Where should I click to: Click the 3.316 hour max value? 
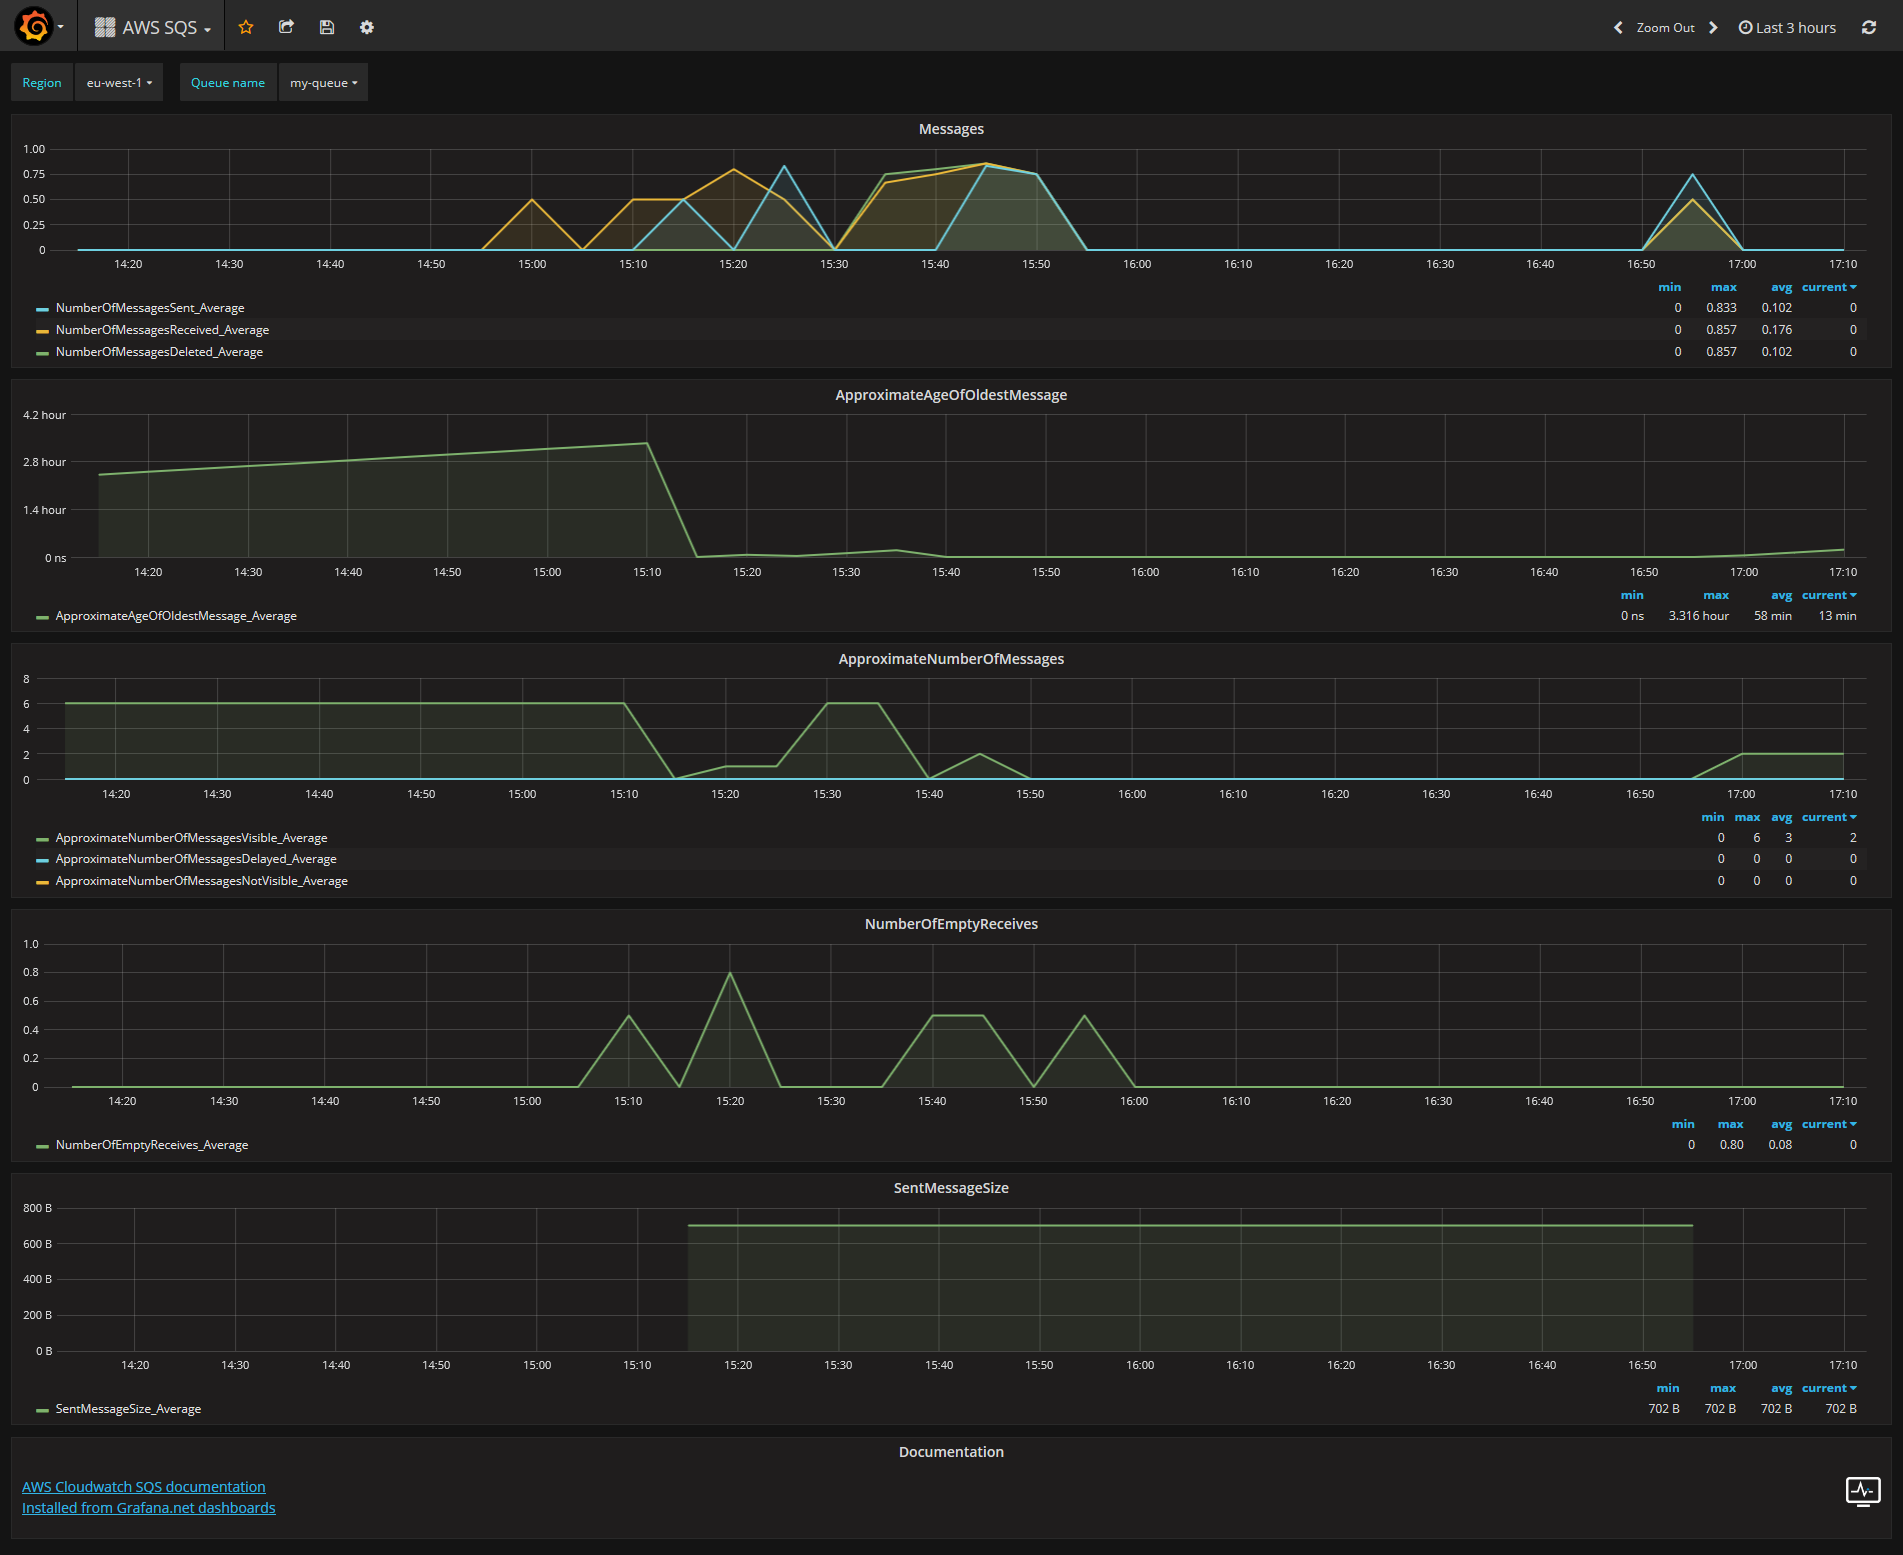point(1698,616)
